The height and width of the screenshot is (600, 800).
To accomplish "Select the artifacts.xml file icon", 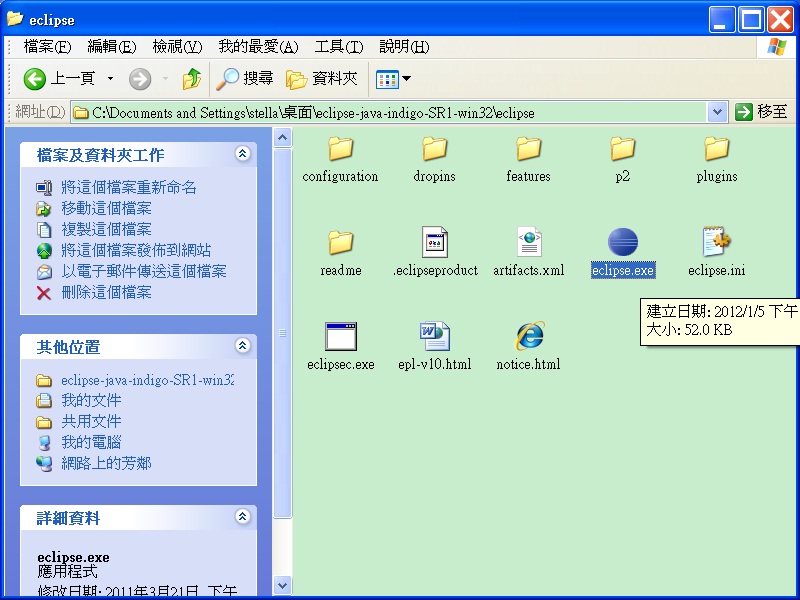I will tap(529, 242).
